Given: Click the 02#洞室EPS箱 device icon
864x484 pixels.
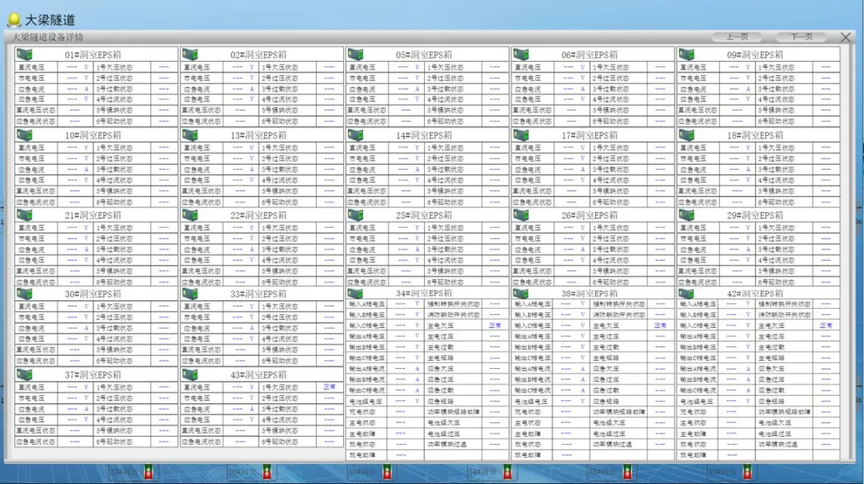Looking at the screenshot, I should click(190, 55).
